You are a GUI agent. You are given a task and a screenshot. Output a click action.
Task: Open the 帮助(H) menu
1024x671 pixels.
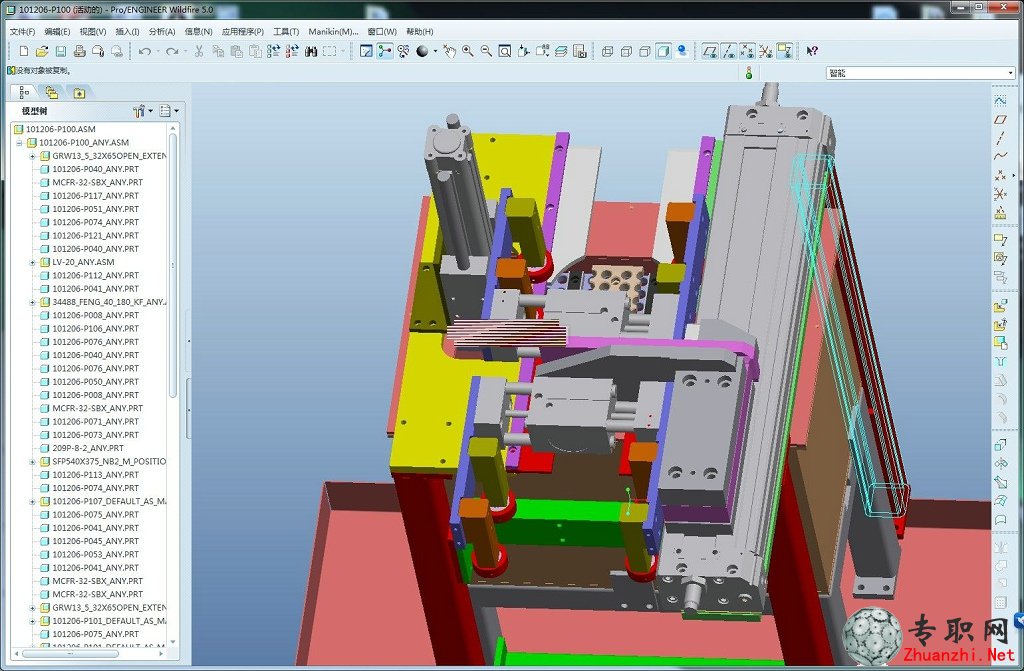tap(420, 31)
